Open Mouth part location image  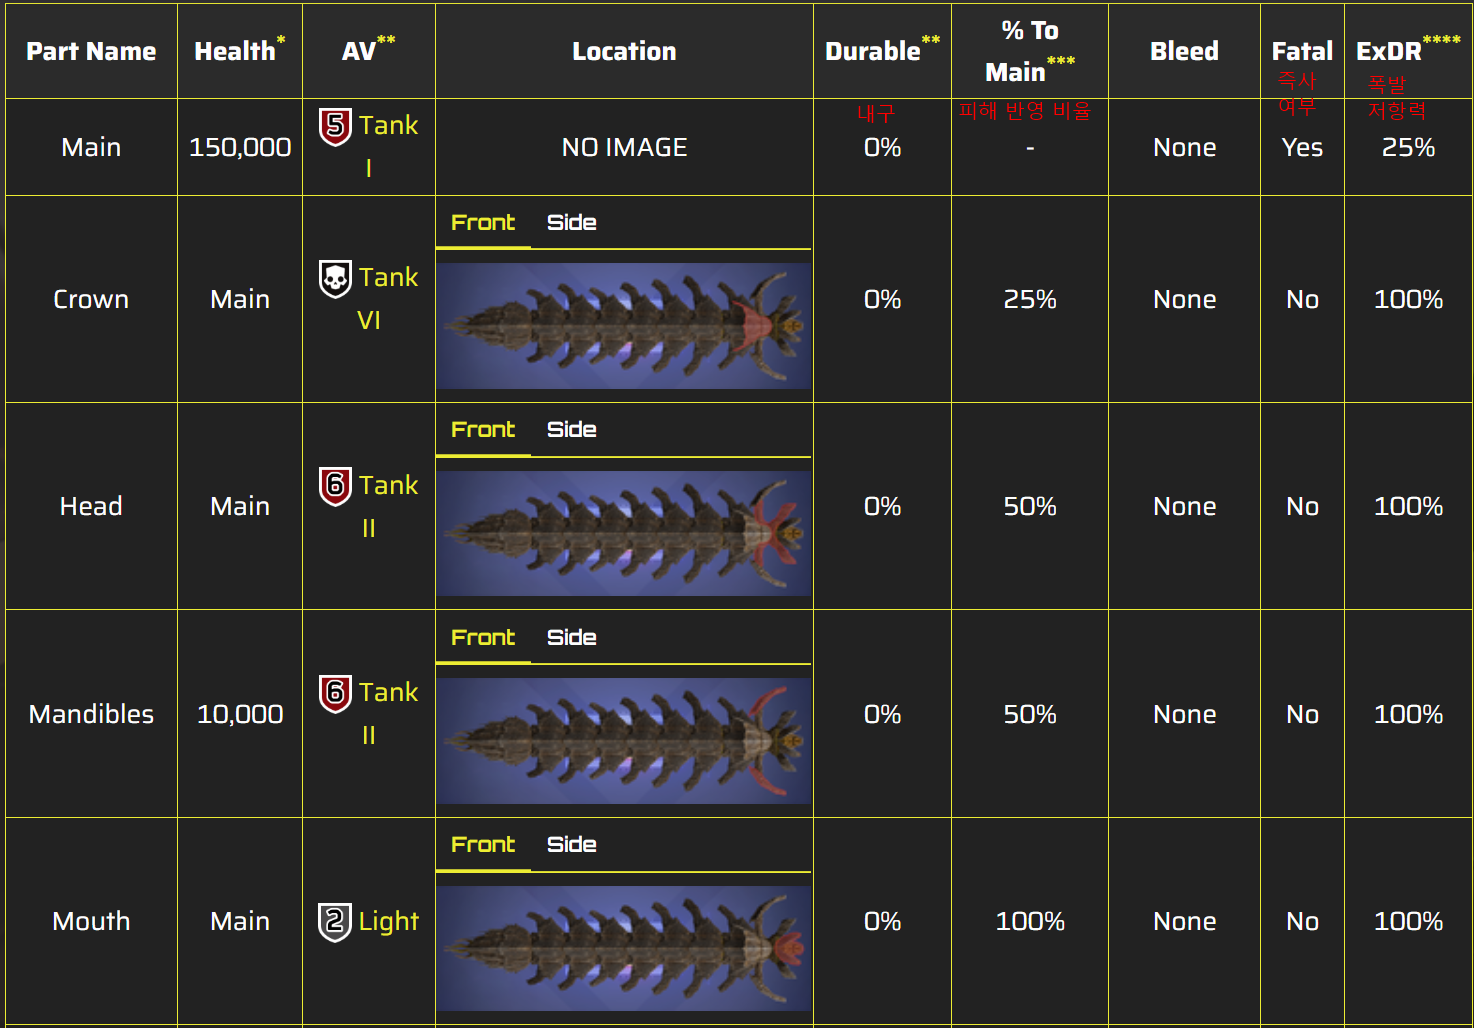tap(624, 948)
